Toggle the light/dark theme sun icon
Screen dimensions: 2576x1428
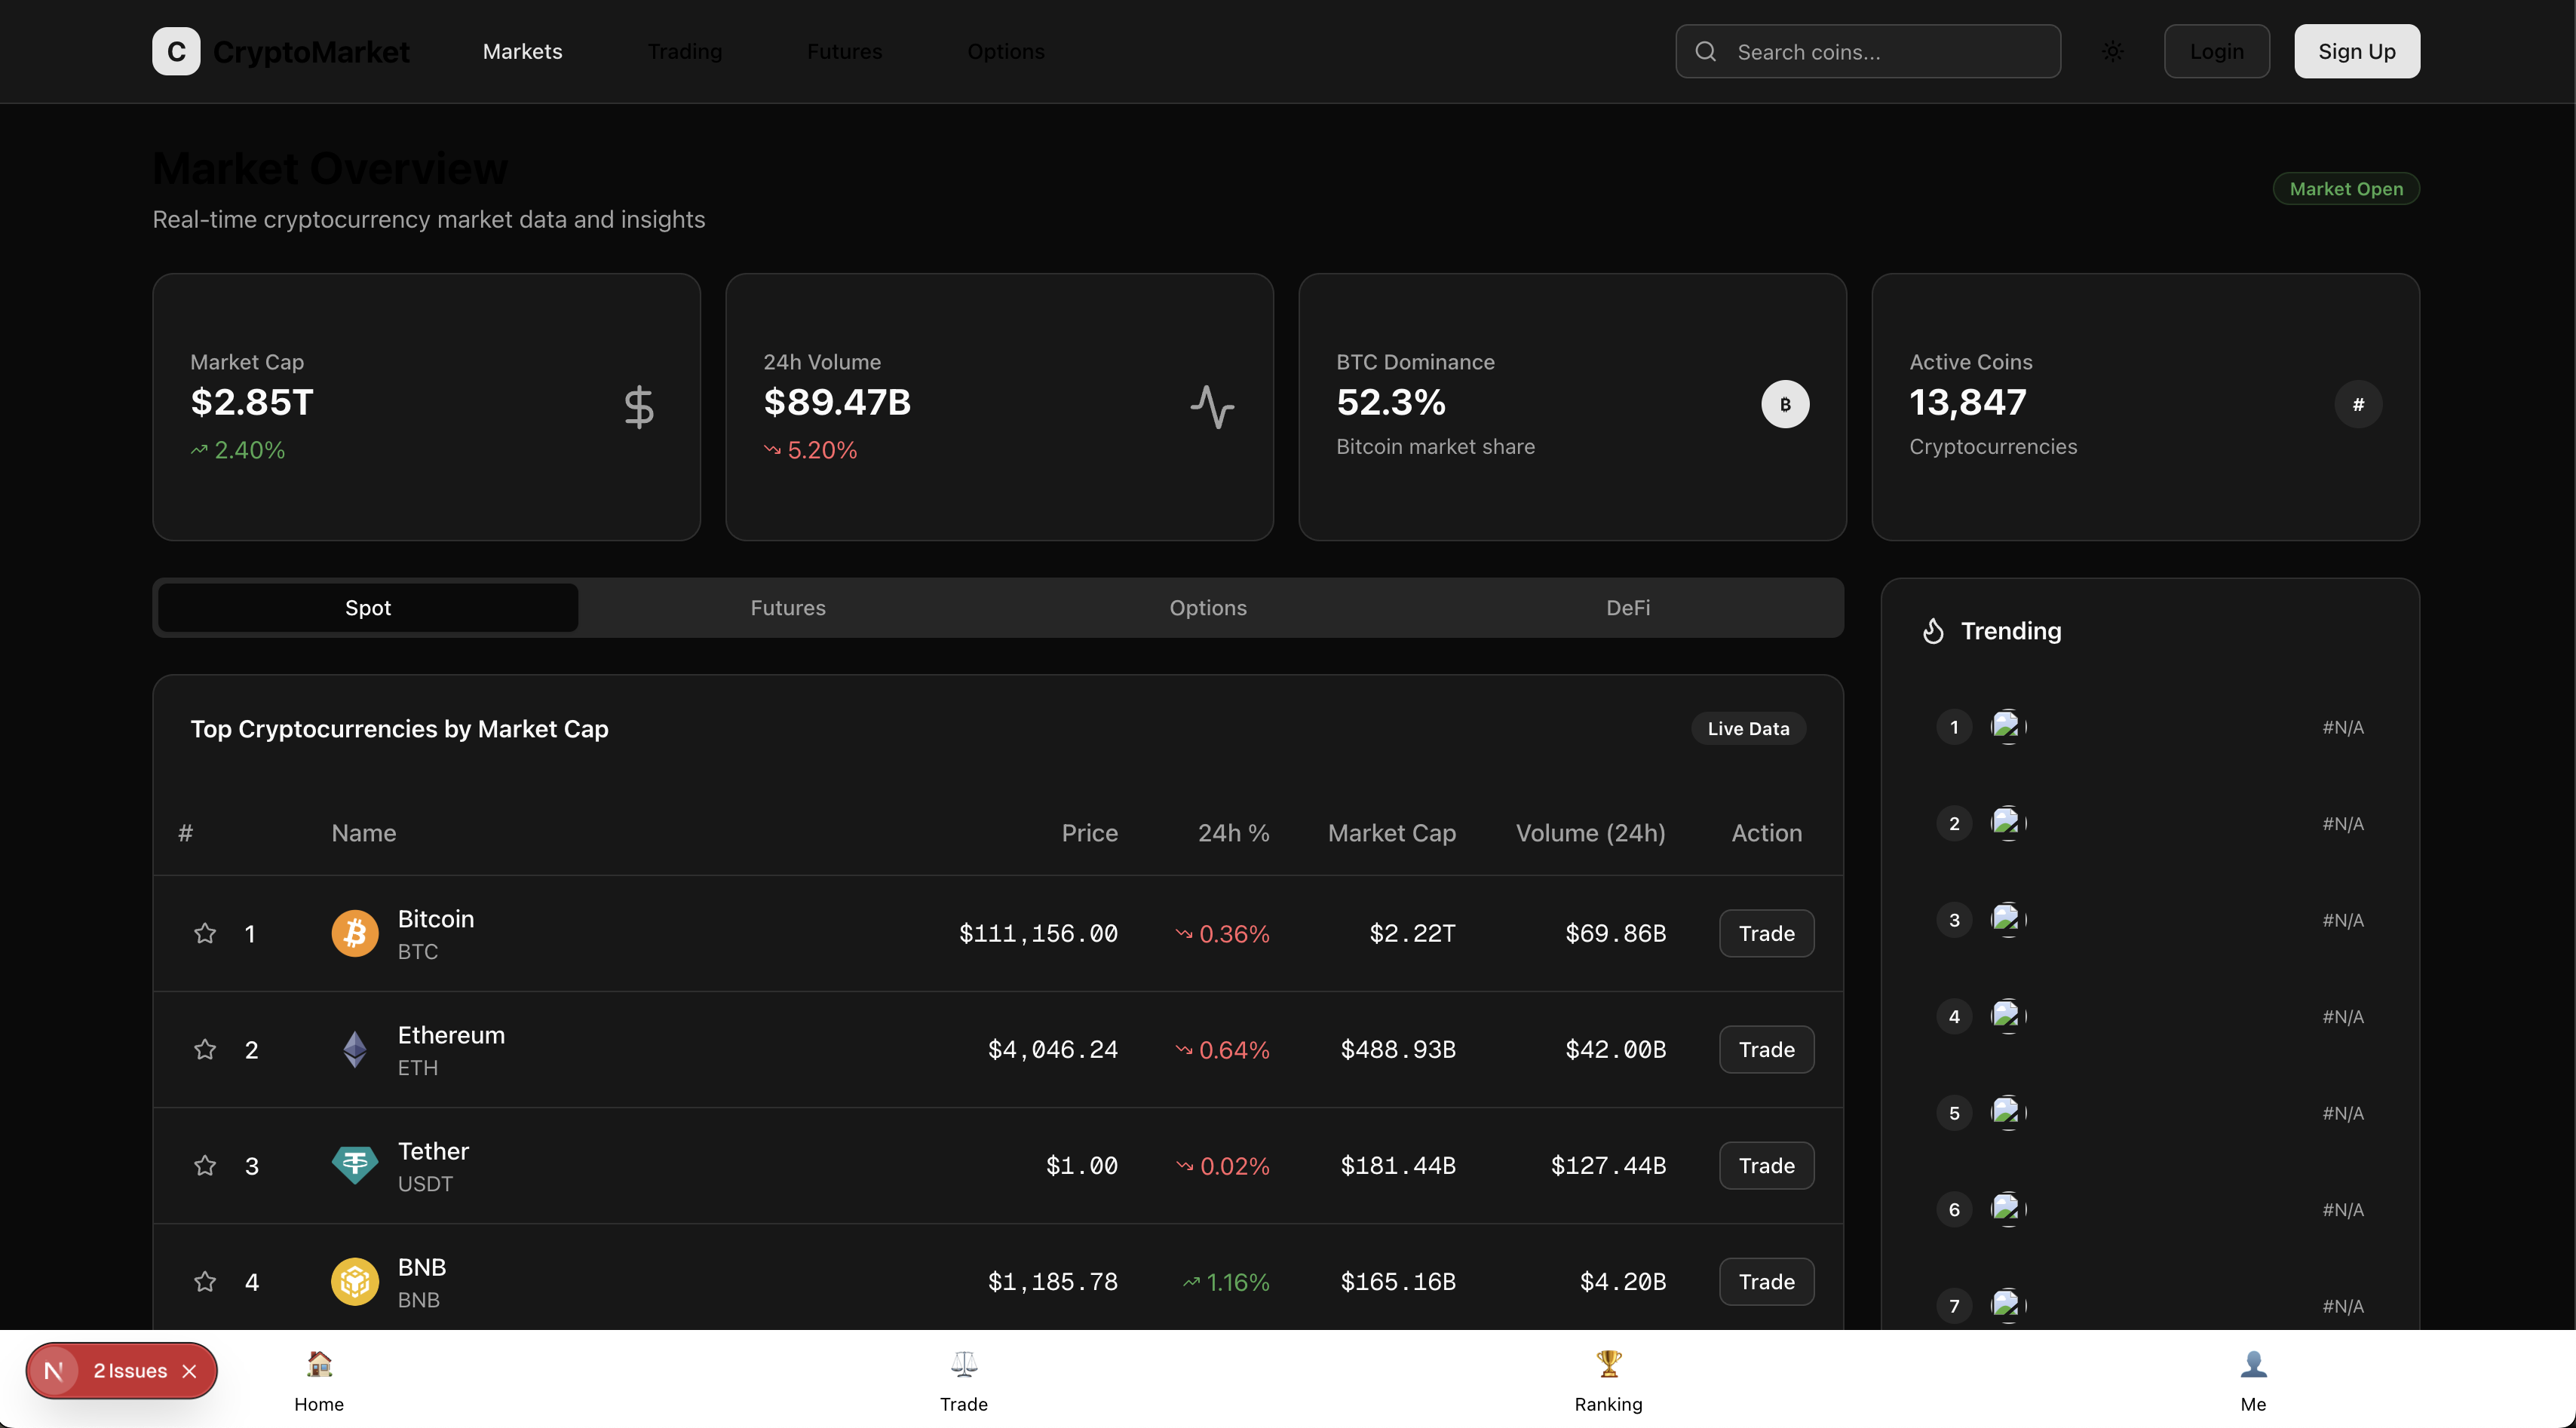pyautogui.click(x=2112, y=51)
